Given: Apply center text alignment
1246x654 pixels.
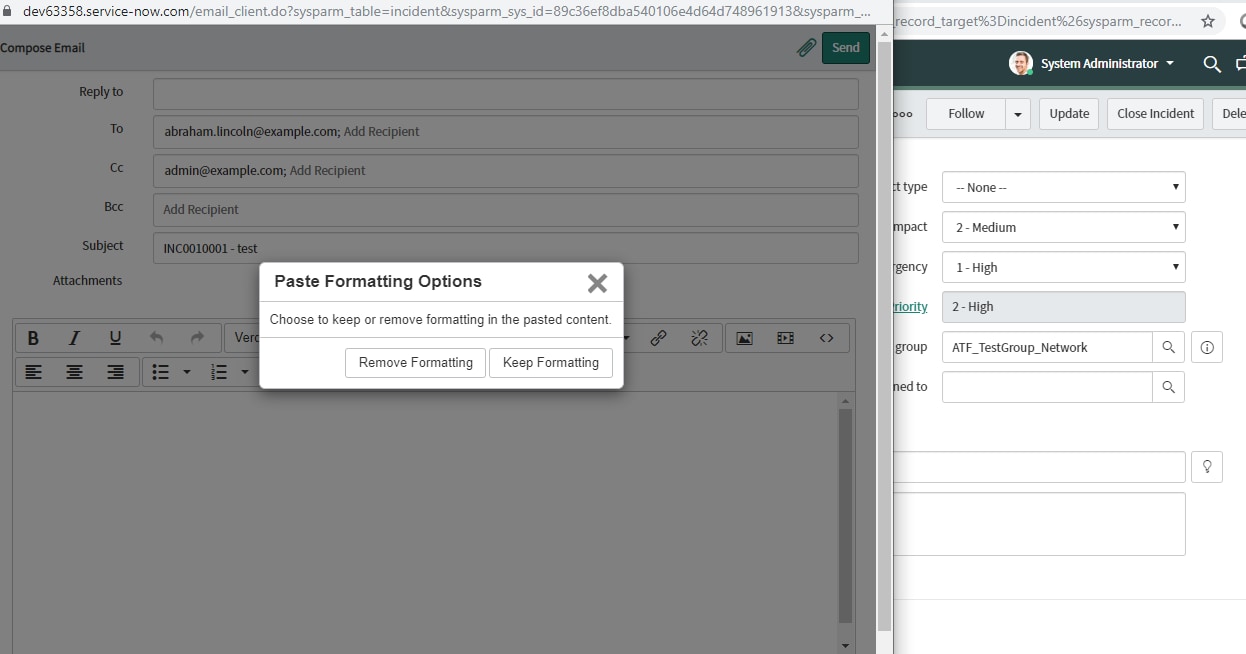Looking at the screenshot, I should (x=74, y=371).
